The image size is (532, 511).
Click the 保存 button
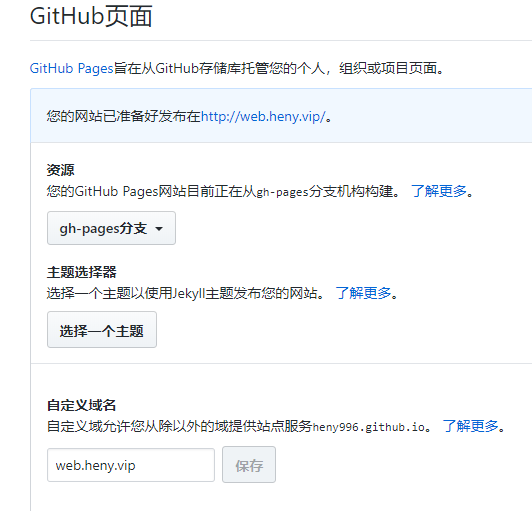point(249,465)
